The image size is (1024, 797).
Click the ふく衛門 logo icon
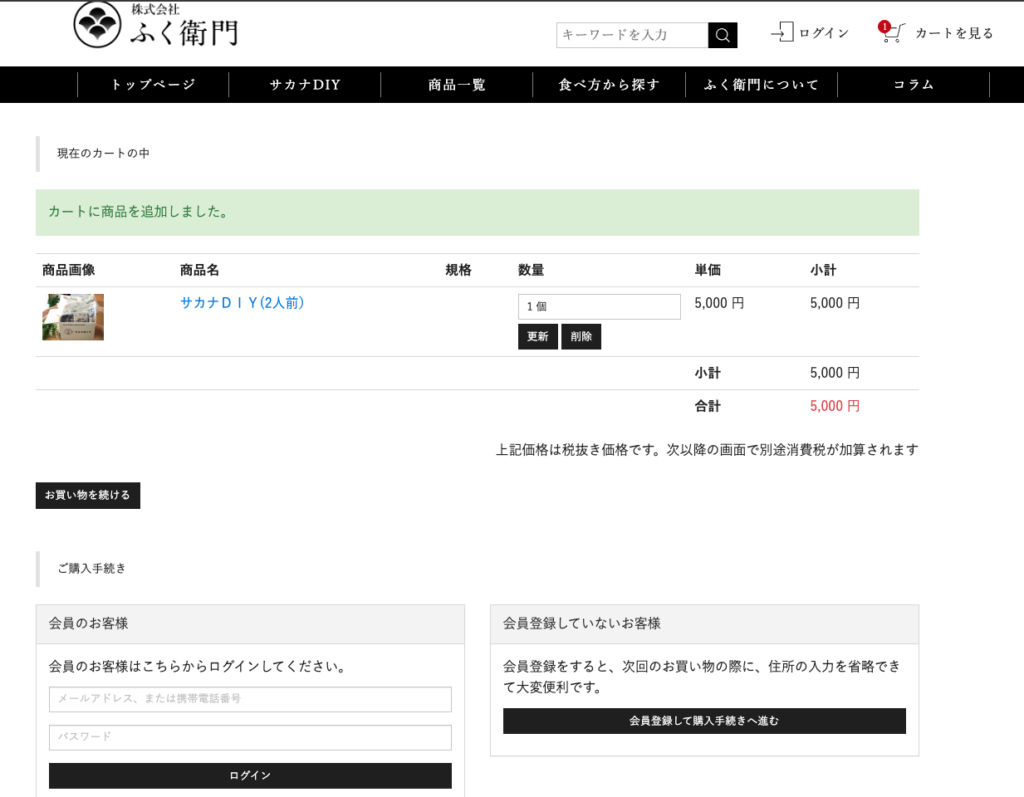point(98,25)
